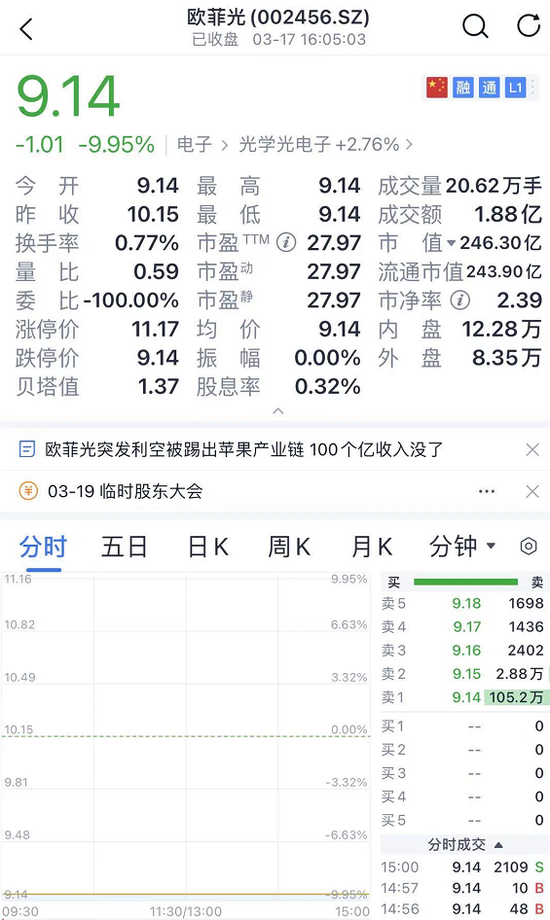Tap the 内盘 12.28万 value
Image resolution: width=550 pixels, height=920 pixels.
tap(501, 329)
